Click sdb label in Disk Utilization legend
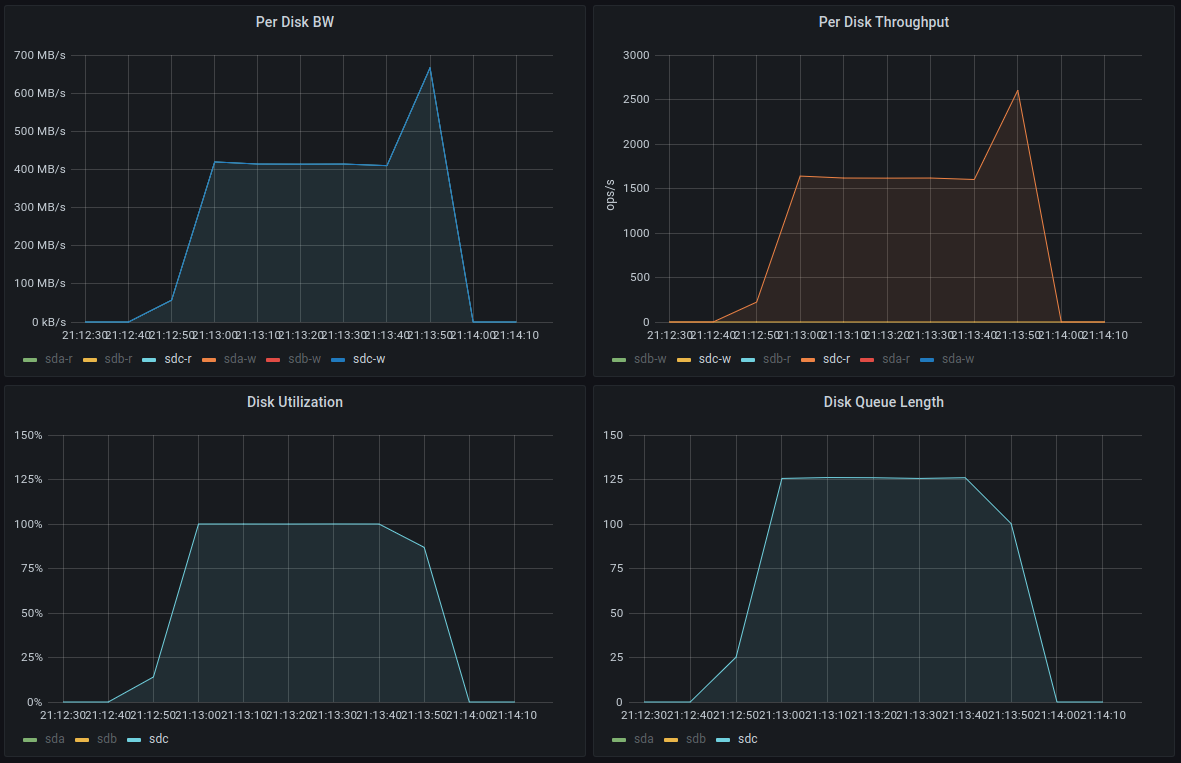The width and height of the screenshot is (1181, 763). coord(108,738)
